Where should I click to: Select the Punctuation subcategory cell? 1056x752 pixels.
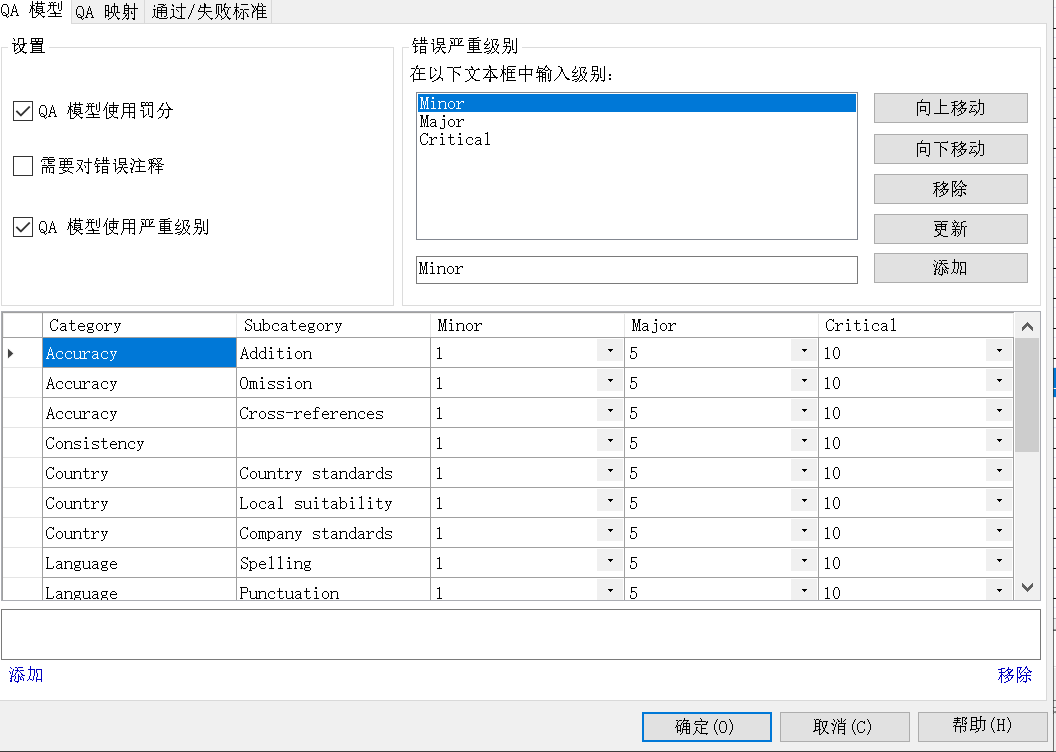pyautogui.click(x=333, y=590)
